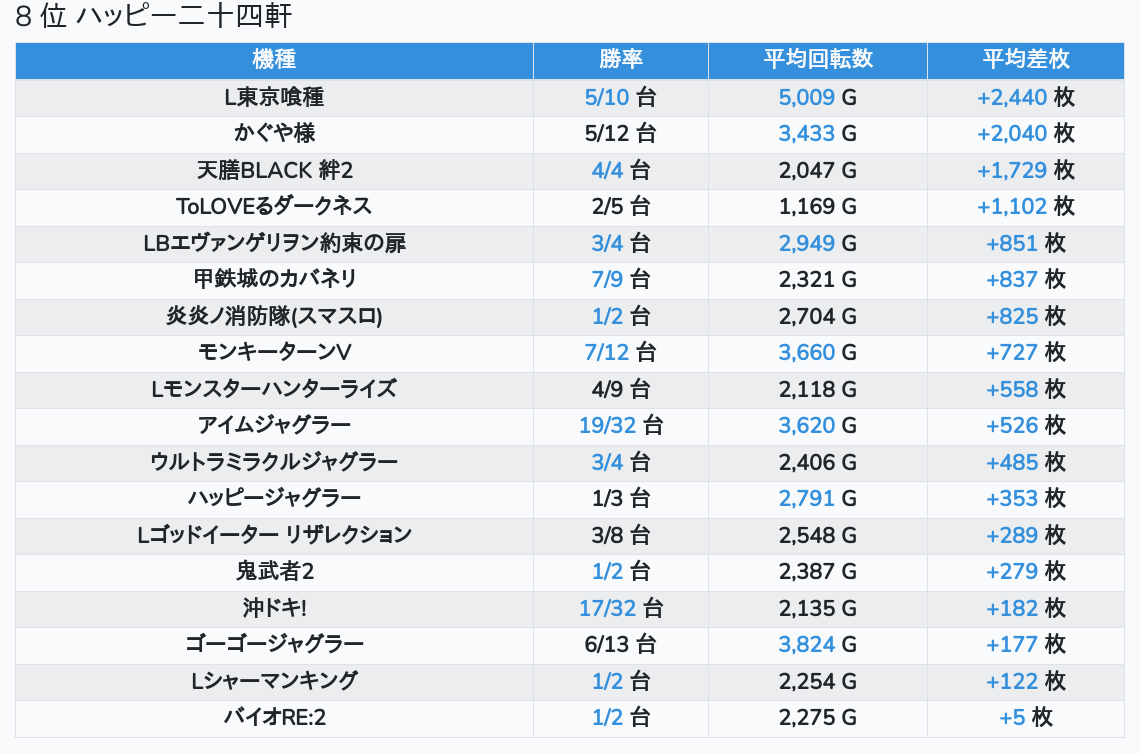The image size is (1140, 754).
Task: Click the 8位 ハッピー二十四軒 heading
Action: click(153, 18)
